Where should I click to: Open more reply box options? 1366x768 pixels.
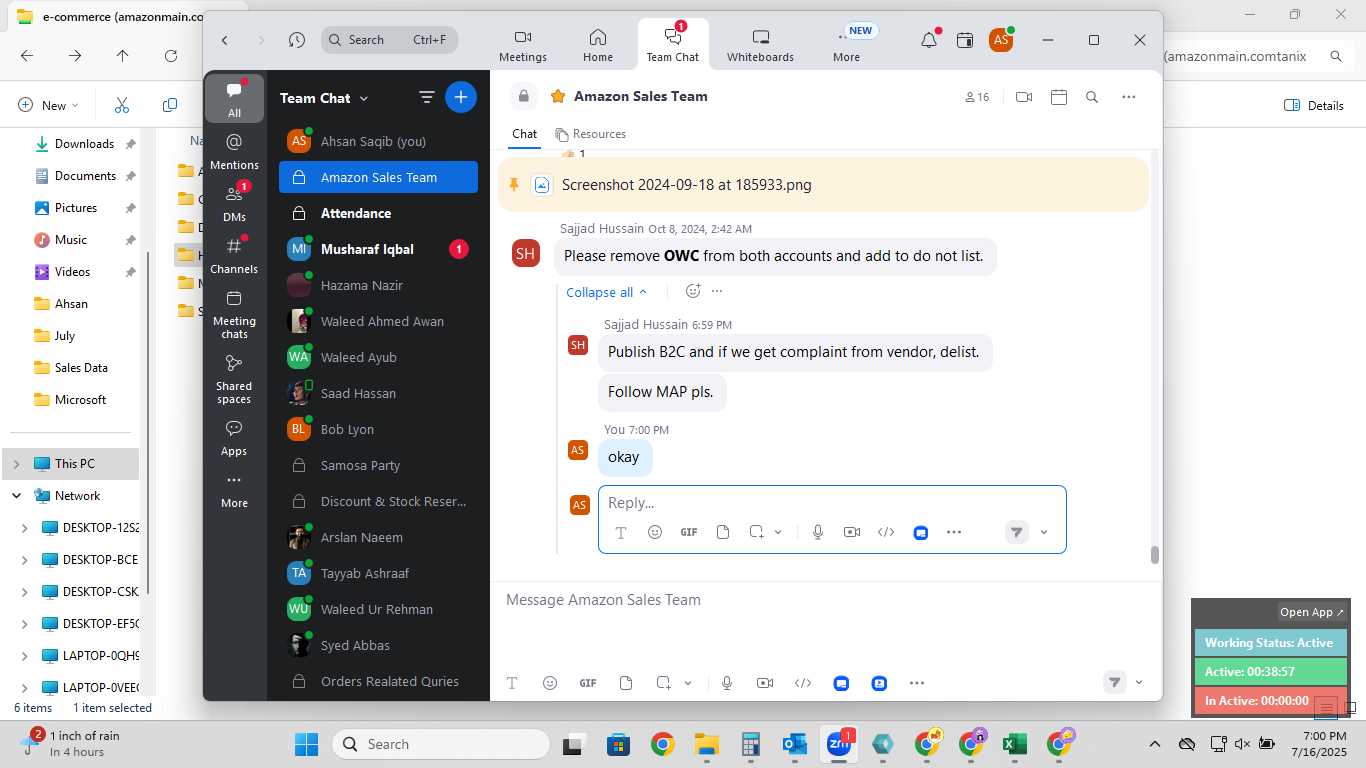pyautogui.click(x=954, y=532)
